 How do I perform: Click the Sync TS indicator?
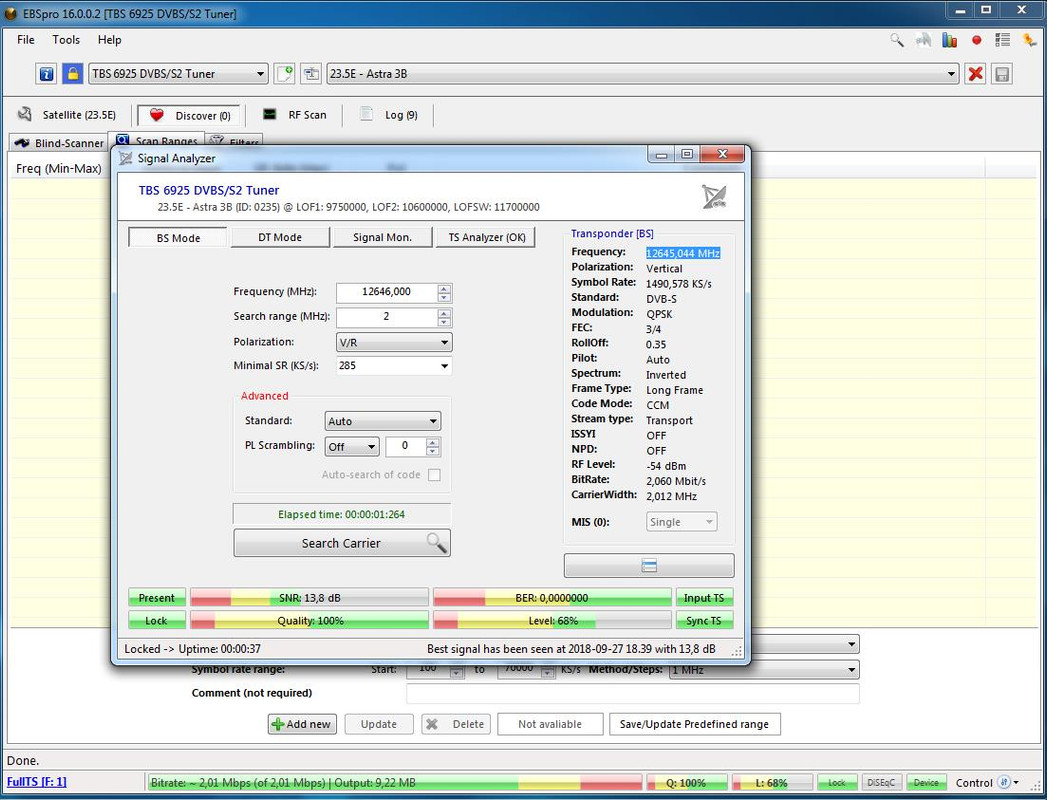click(704, 620)
